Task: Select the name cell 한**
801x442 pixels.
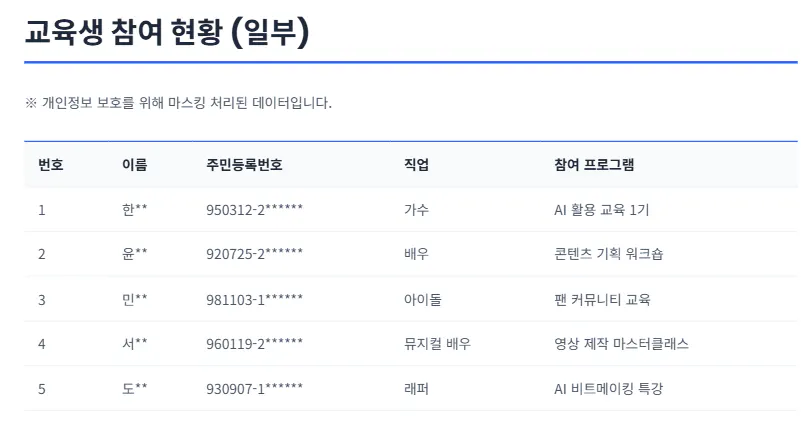Action: point(134,210)
